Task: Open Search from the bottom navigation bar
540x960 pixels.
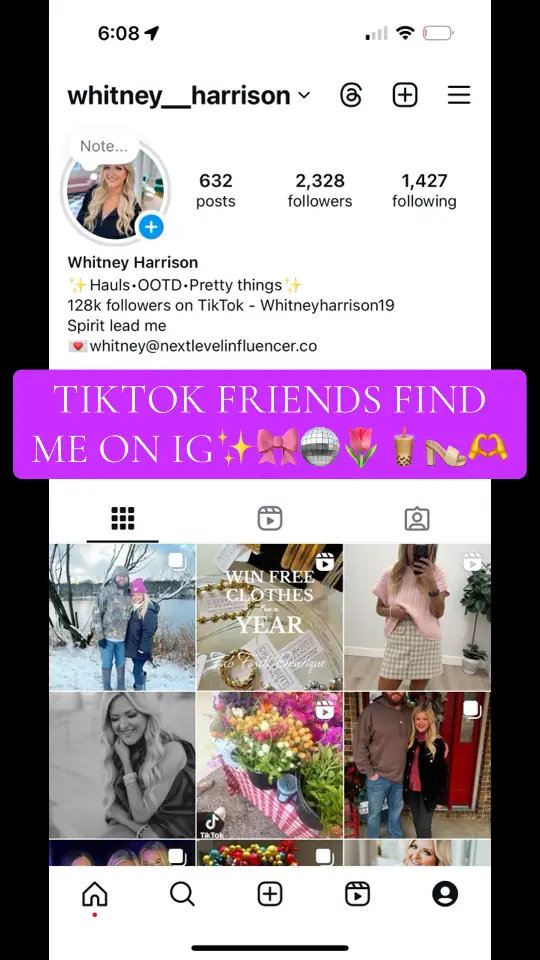Action: (182, 894)
